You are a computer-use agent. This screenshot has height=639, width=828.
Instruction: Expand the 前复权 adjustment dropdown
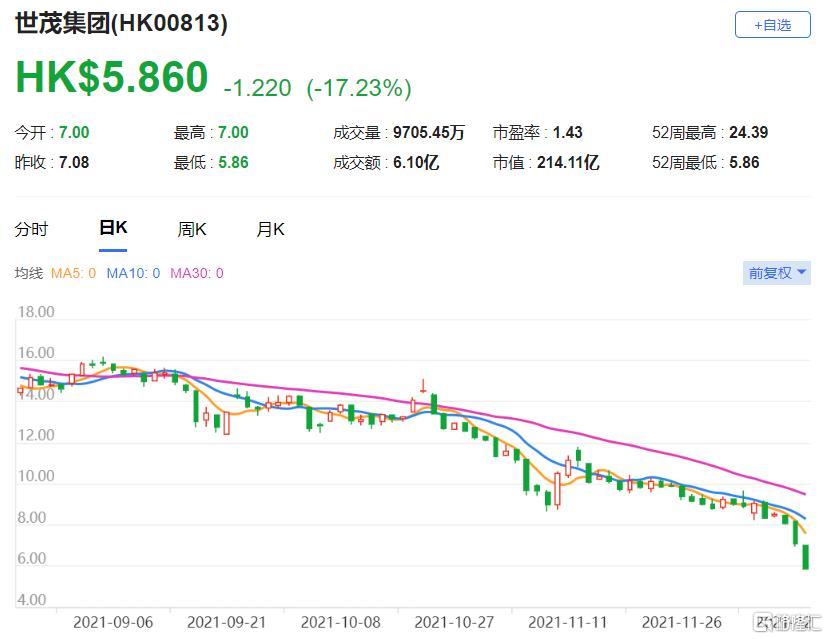click(x=777, y=272)
